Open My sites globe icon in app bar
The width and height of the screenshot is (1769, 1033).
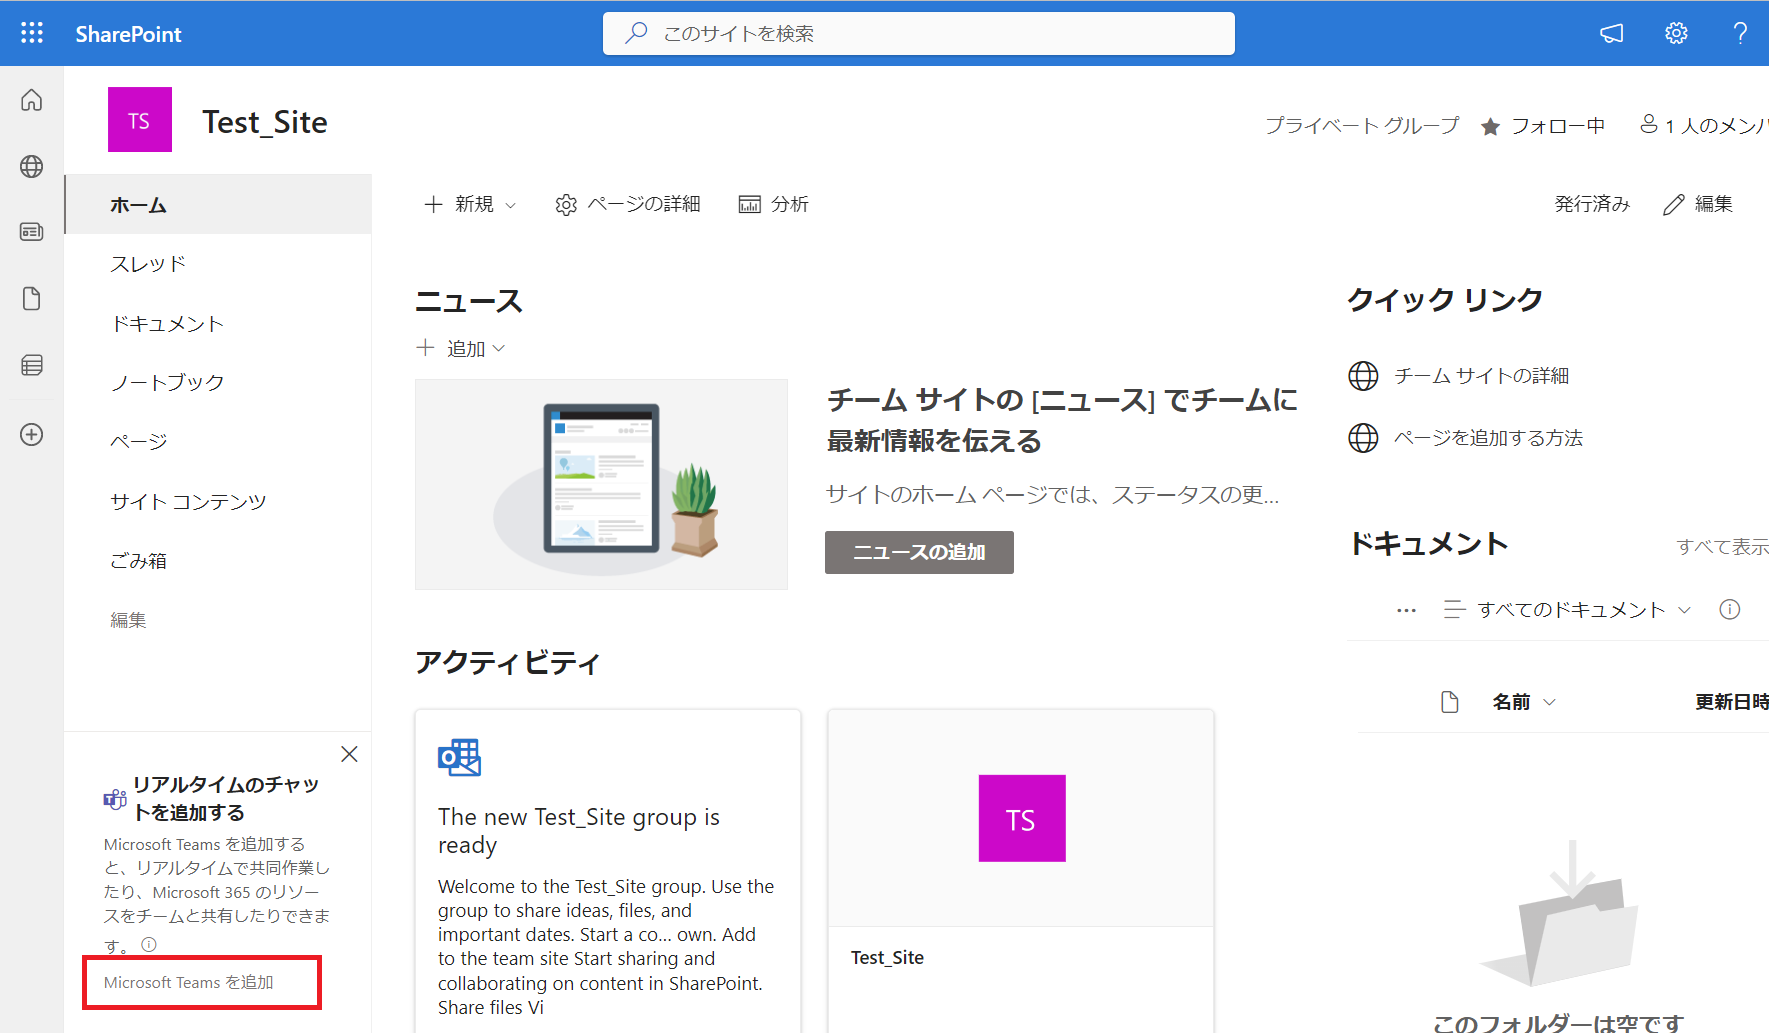tap(32, 166)
